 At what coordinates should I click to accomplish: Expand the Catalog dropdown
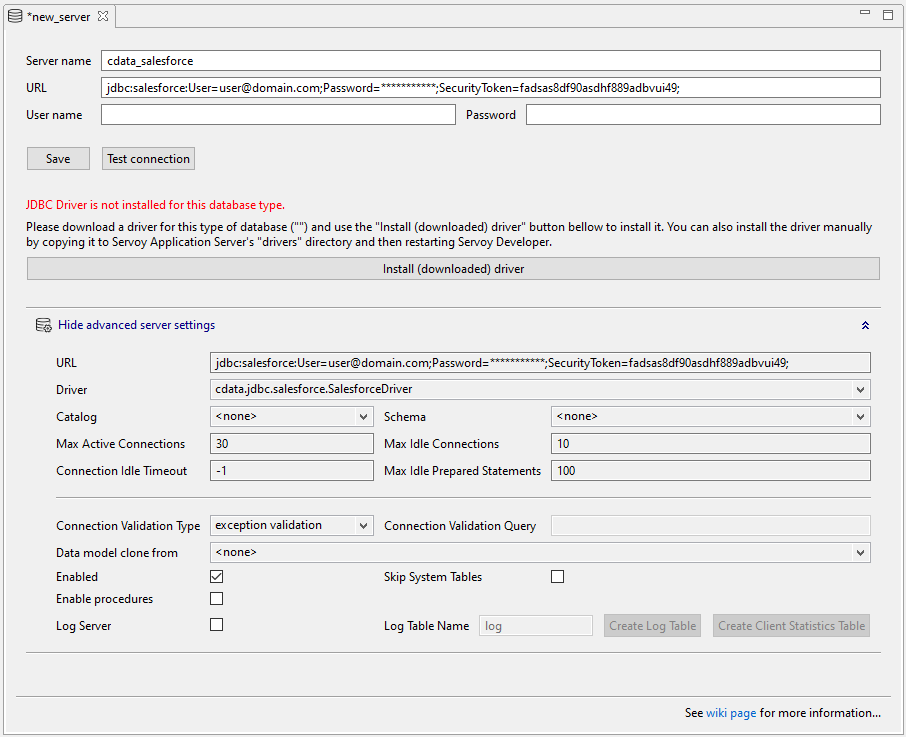coord(363,417)
